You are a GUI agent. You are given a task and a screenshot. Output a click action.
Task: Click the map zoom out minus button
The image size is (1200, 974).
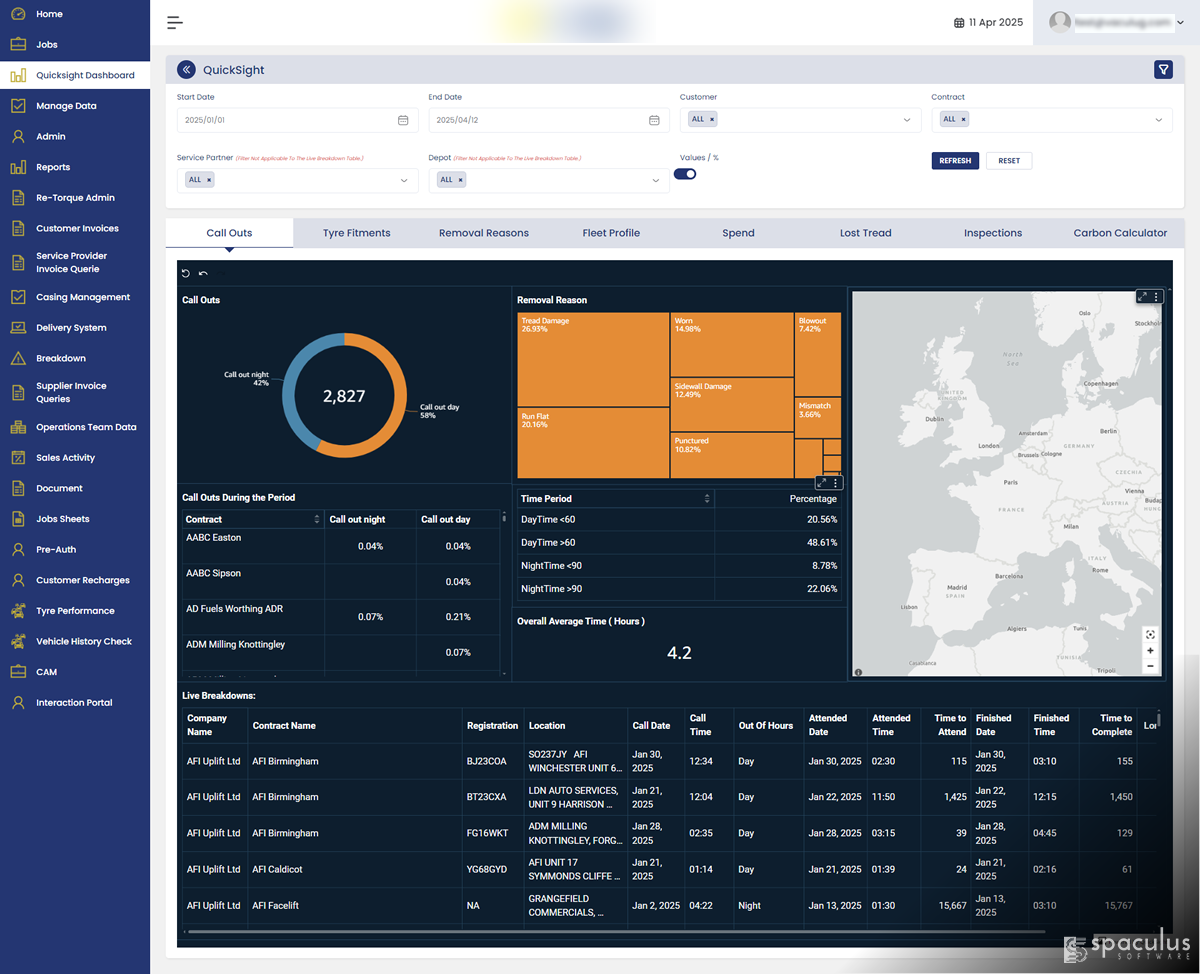(1150, 665)
